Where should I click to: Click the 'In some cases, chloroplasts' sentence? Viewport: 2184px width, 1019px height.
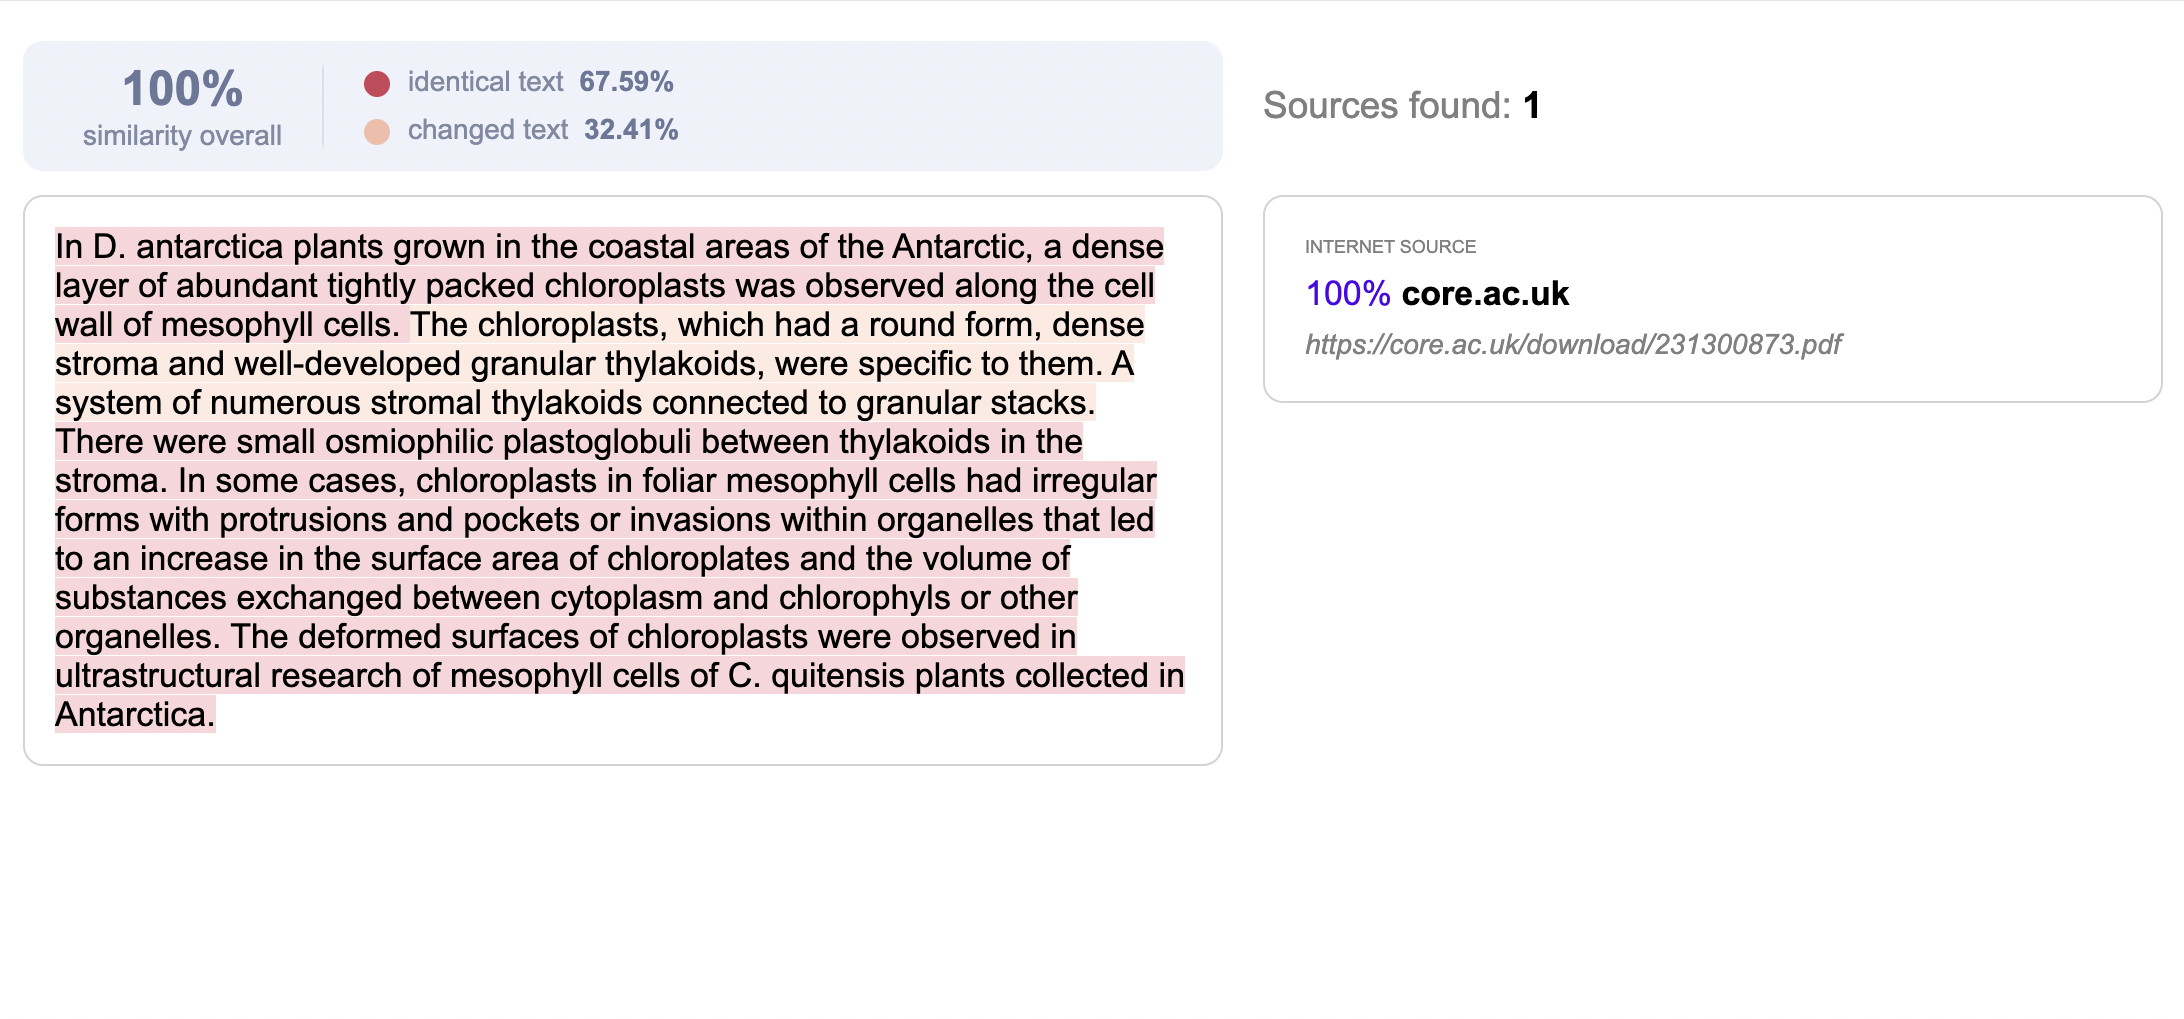point(606,558)
